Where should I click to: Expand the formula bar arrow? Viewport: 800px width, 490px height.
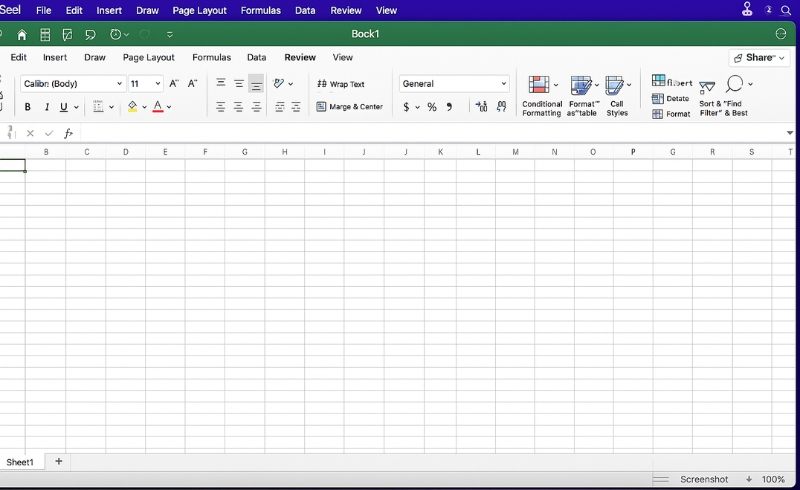(790, 133)
